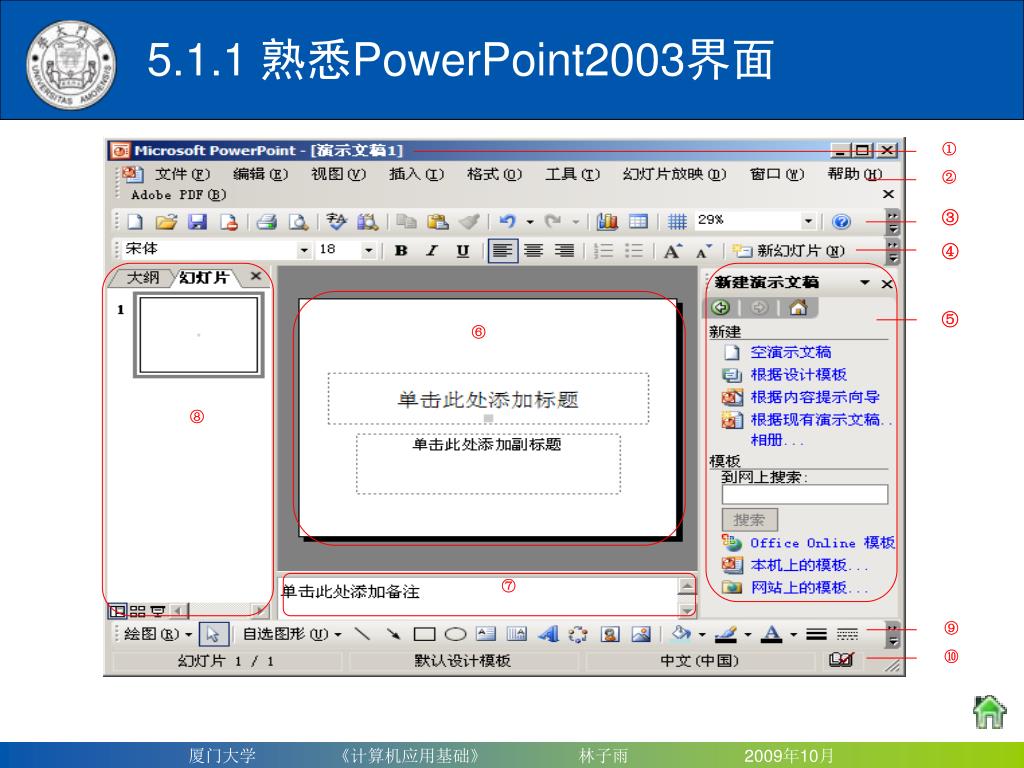Open the 插入 (Insert) menu
The width and height of the screenshot is (1024, 768).
tap(416, 174)
